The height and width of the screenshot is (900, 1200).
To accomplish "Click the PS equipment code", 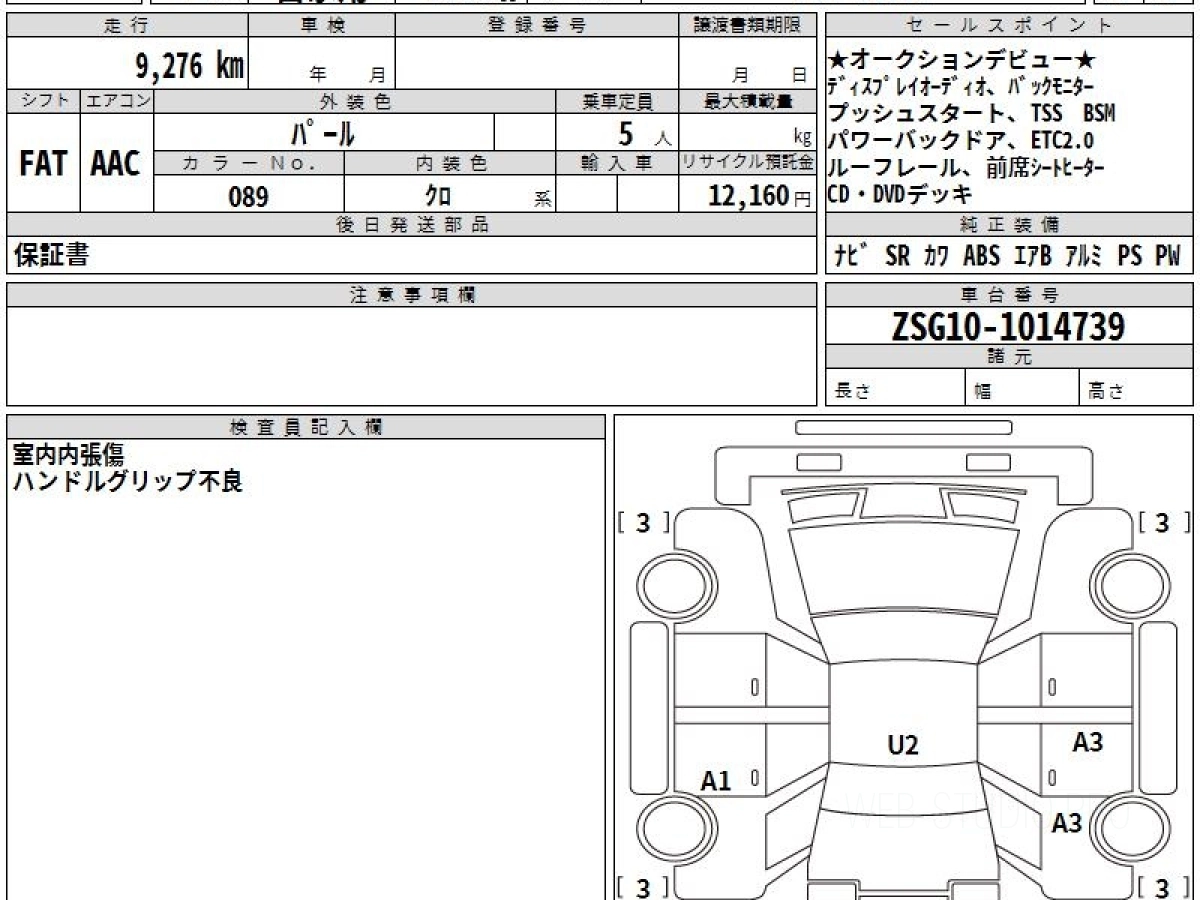I will [1130, 256].
